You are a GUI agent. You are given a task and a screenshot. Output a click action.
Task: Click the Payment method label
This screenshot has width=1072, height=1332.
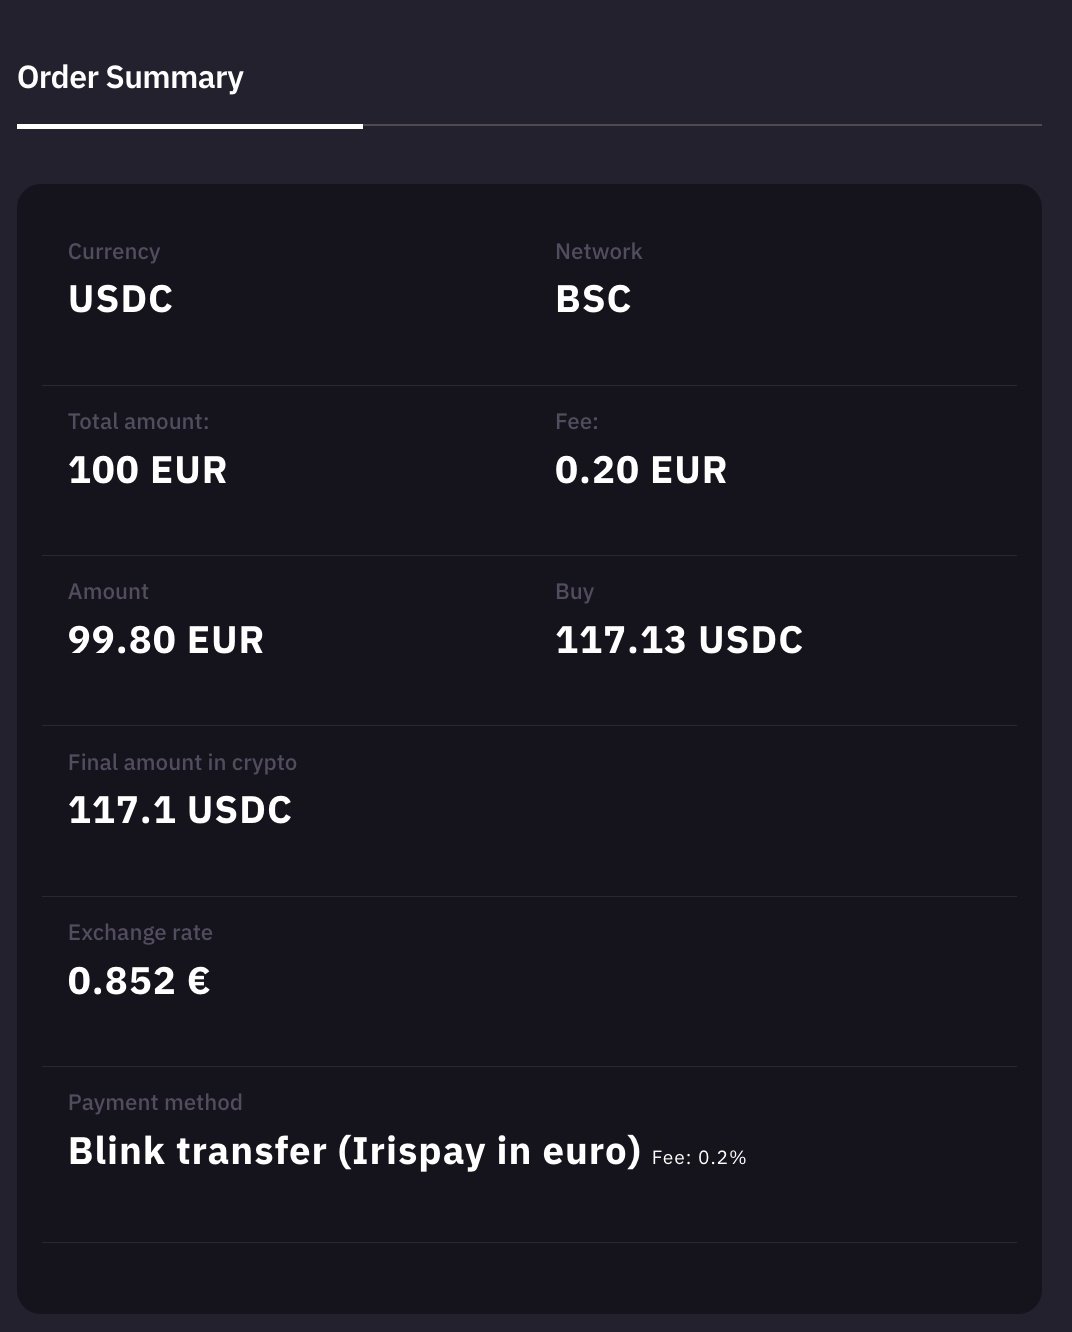155,1103
